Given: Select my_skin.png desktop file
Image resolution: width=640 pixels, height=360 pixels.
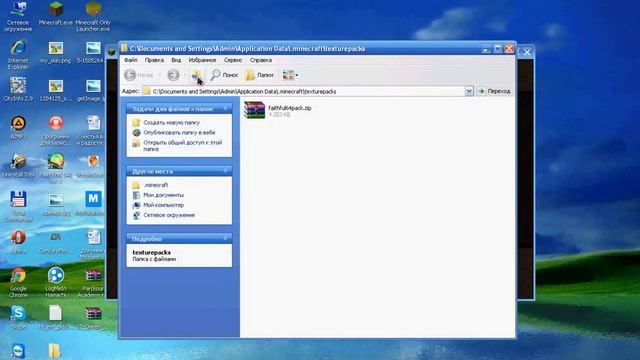Looking at the screenshot, I should (x=56, y=52).
